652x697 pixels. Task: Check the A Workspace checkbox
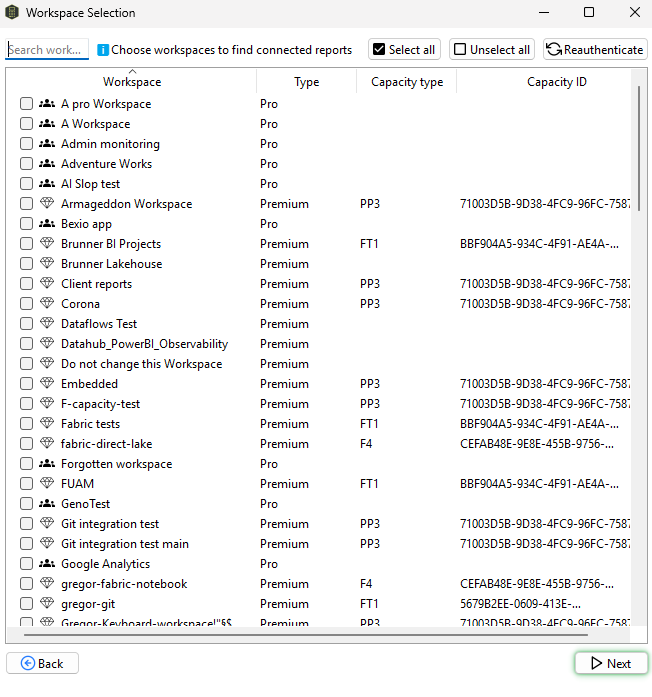26,124
